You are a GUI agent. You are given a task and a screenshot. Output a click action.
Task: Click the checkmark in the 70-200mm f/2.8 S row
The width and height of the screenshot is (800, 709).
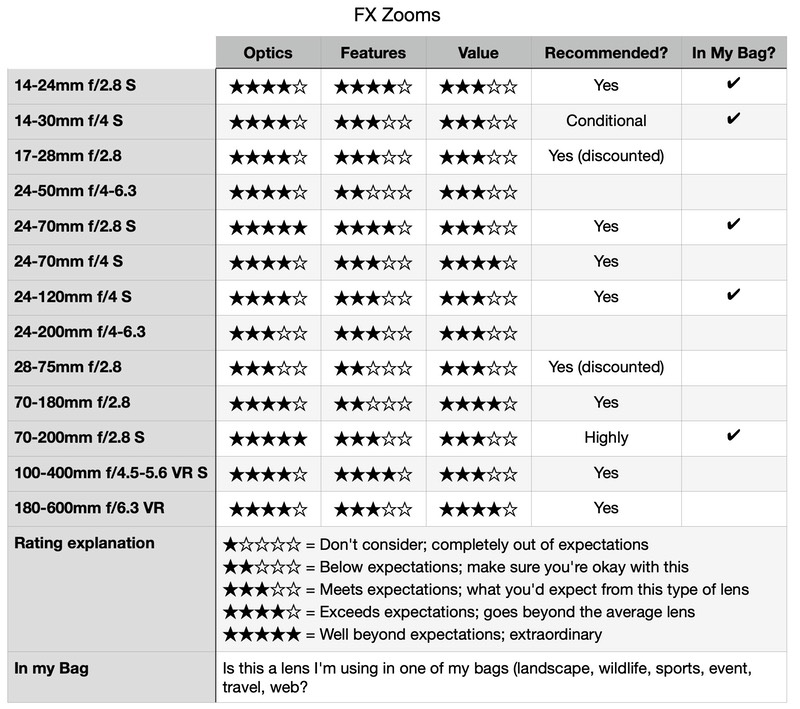pos(733,436)
